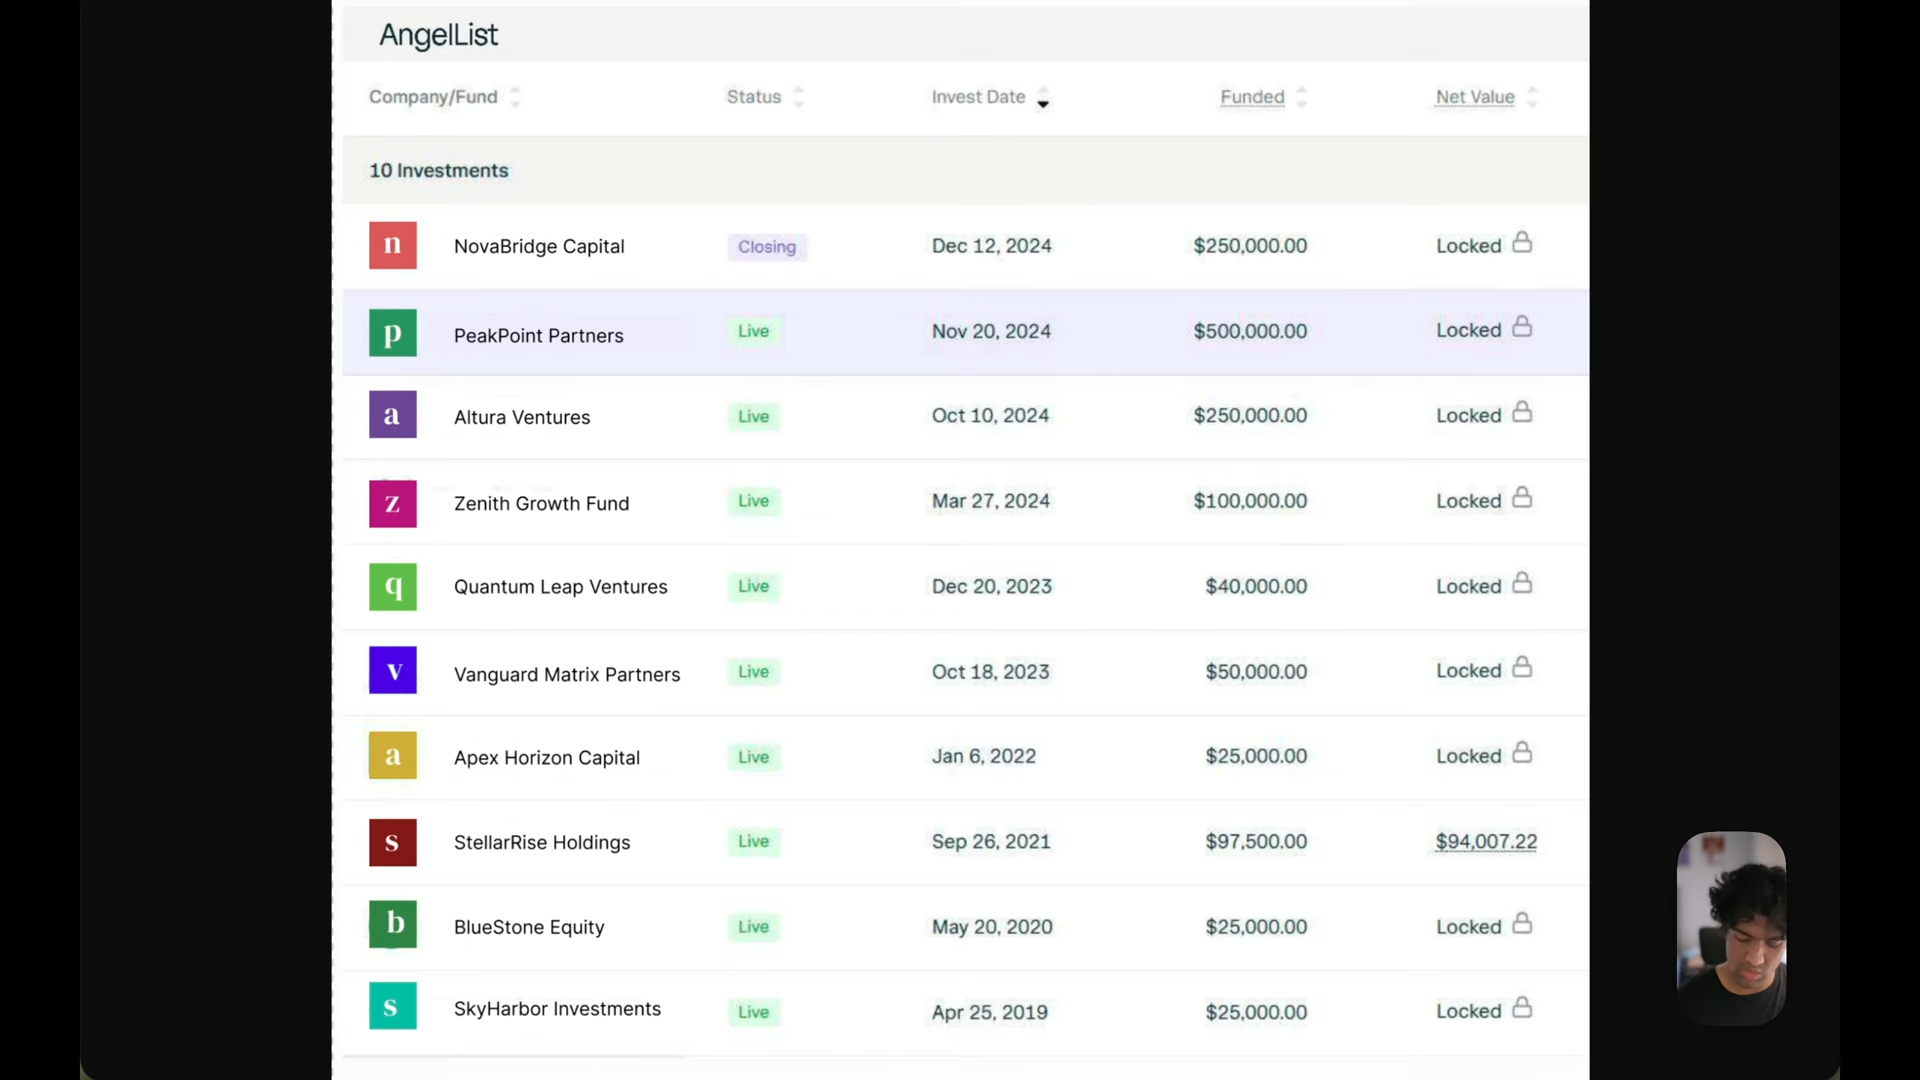Open the $94,007.22 net value link
Image resolution: width=1920 pixels, height=1080 pixels.
click(x=1485, y=842)
